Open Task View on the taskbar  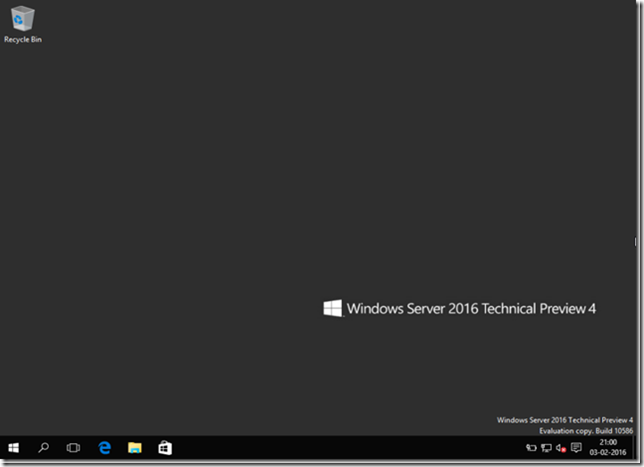tap(74, 448)
